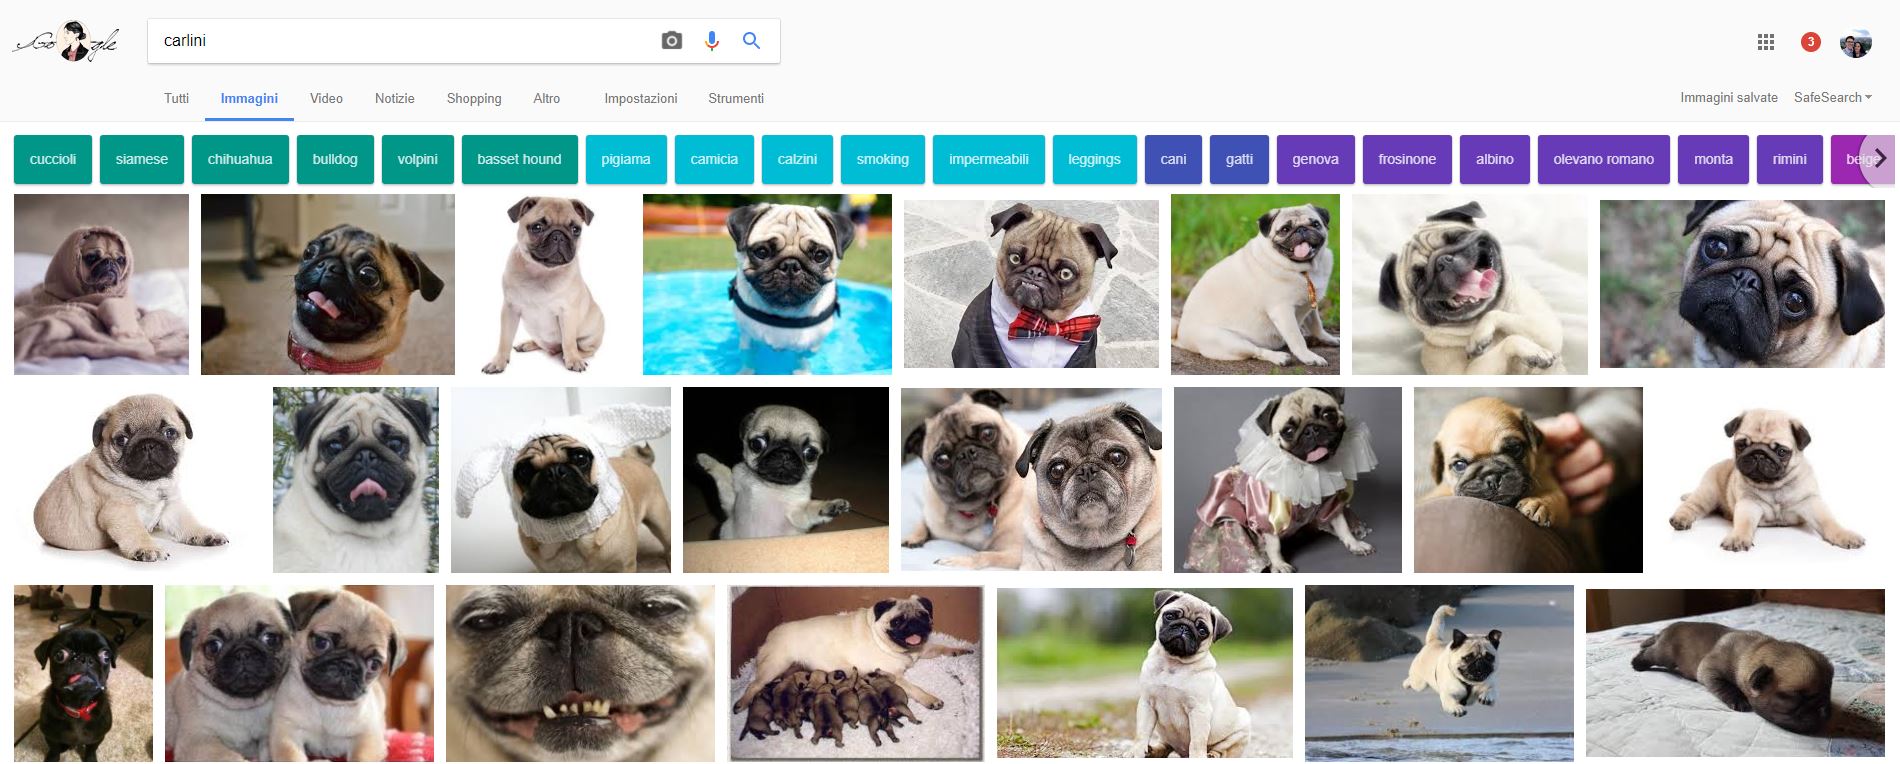Filter results by pigiama
Image resolution: width=1900 pixels, height=764 pixels.
pyautogui.click(x=626, y=159)
